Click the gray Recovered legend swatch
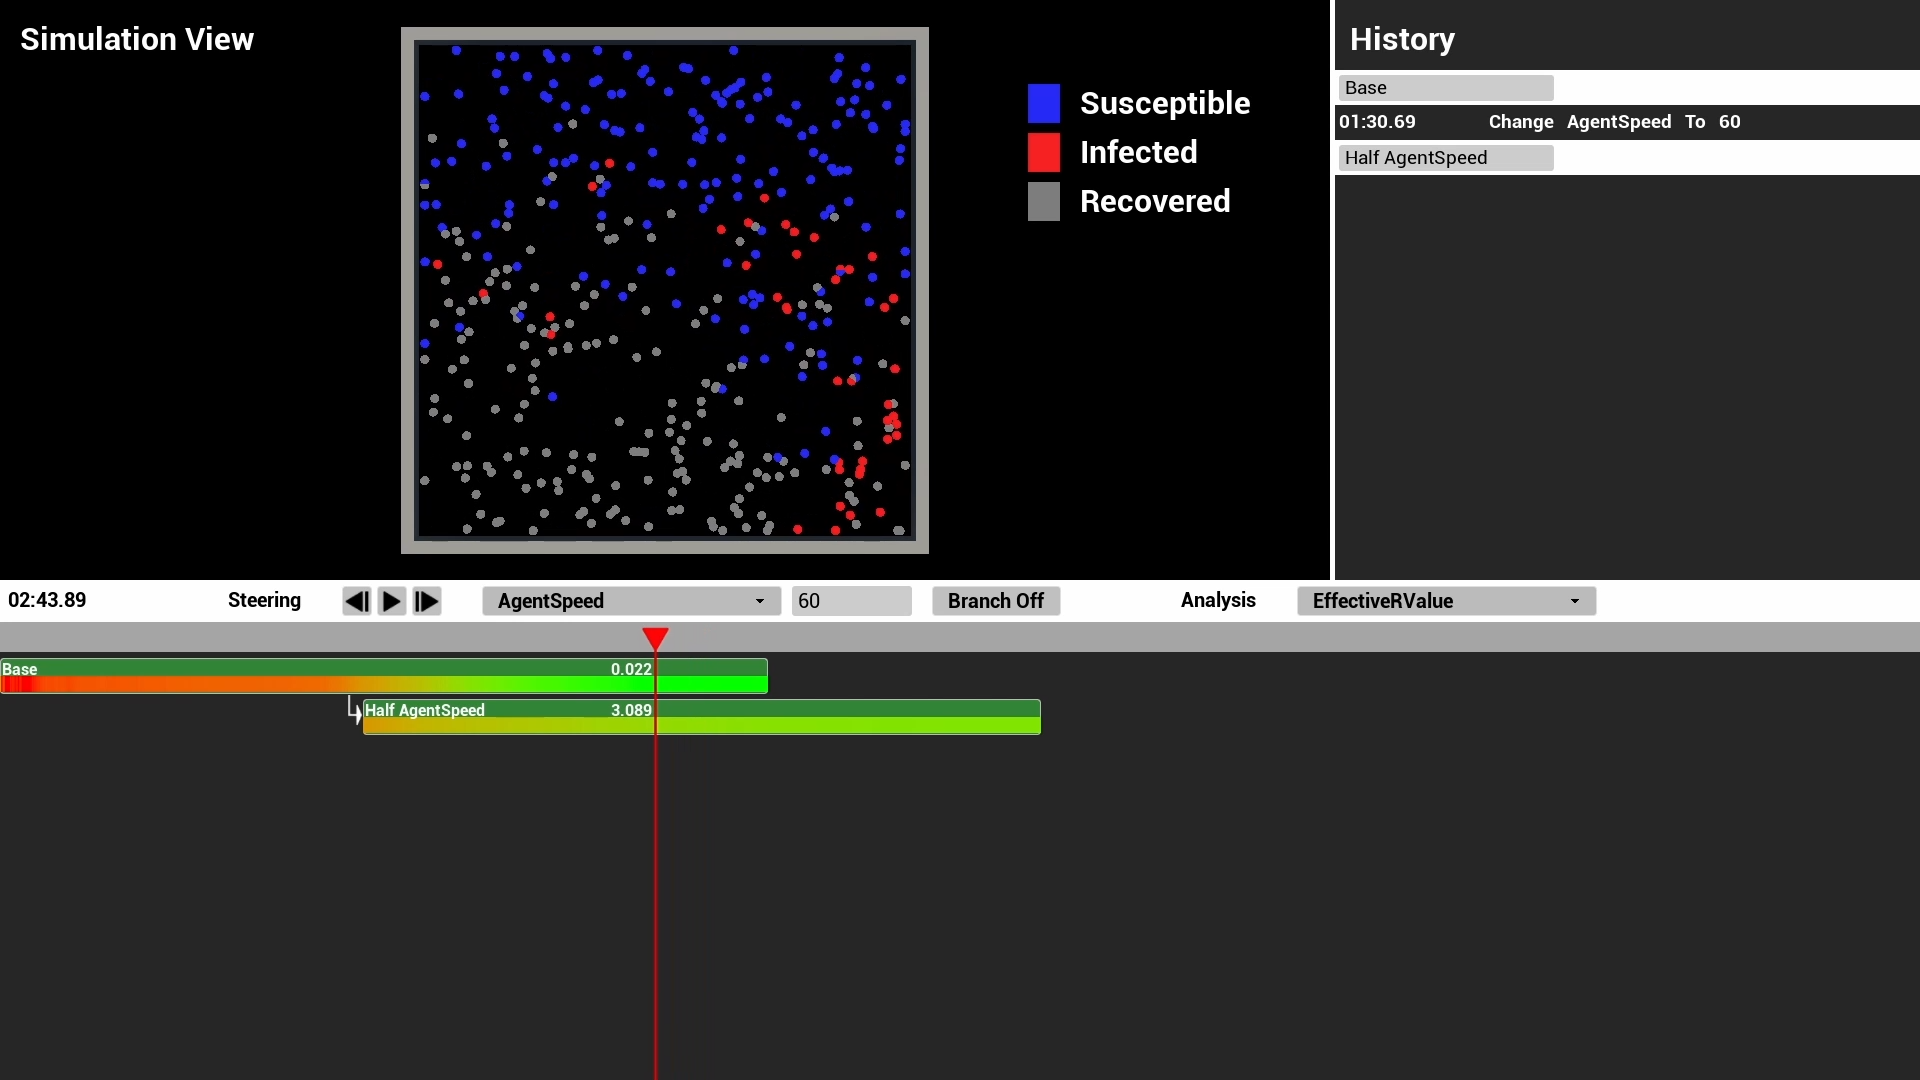This screenshot has height=1080, width=1920. 1043,201
